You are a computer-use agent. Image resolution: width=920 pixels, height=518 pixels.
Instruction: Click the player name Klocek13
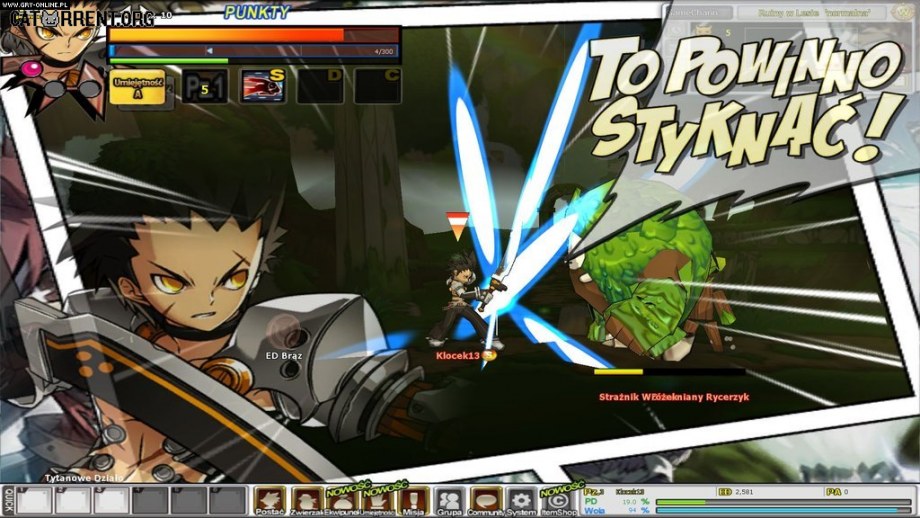(x=458, y=356)
